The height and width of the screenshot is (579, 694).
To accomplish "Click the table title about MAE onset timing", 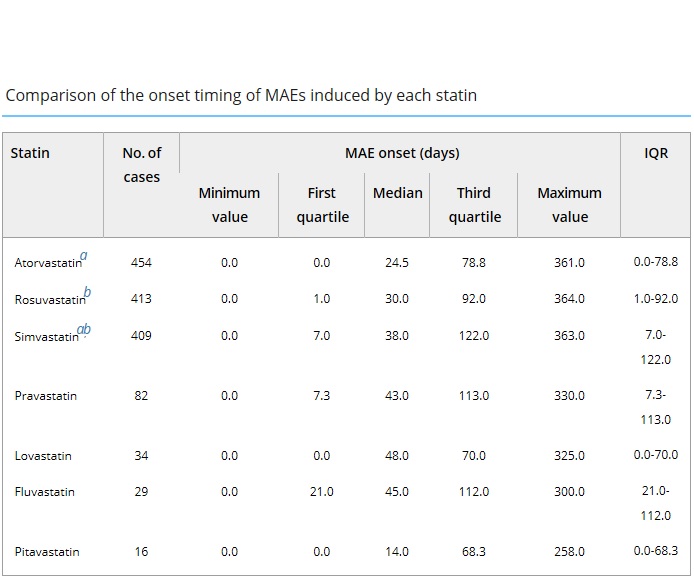I will point(241,95).
